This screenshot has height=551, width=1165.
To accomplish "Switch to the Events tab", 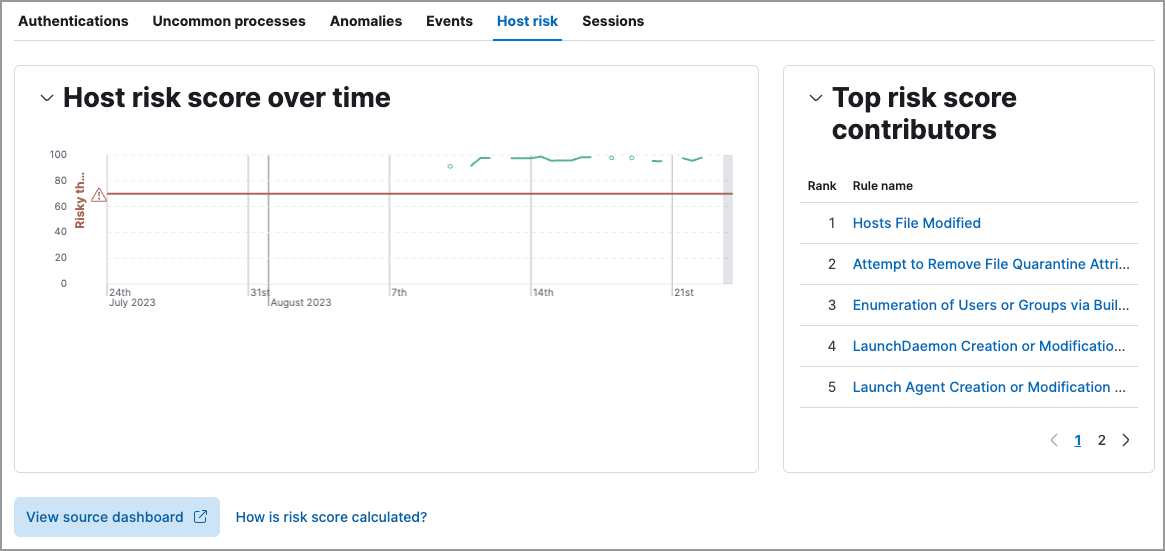I will pyautogui.click(x=449, y=21).
